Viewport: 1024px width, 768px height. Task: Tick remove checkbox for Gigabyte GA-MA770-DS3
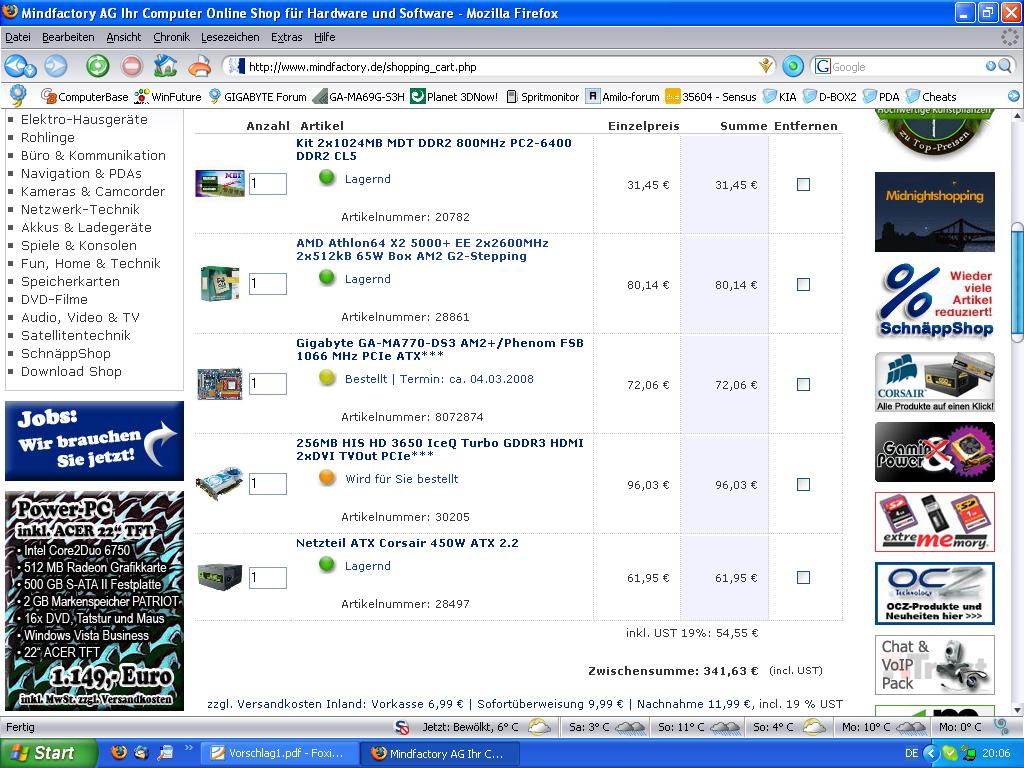point(803,385)
